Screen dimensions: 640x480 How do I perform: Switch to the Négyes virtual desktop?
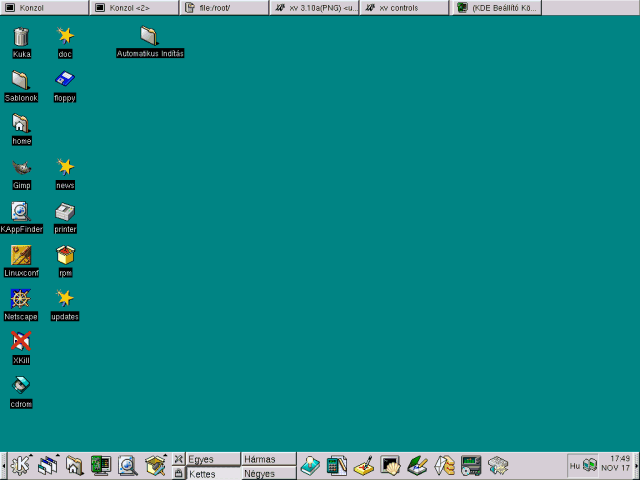click(x=269, y=473)
